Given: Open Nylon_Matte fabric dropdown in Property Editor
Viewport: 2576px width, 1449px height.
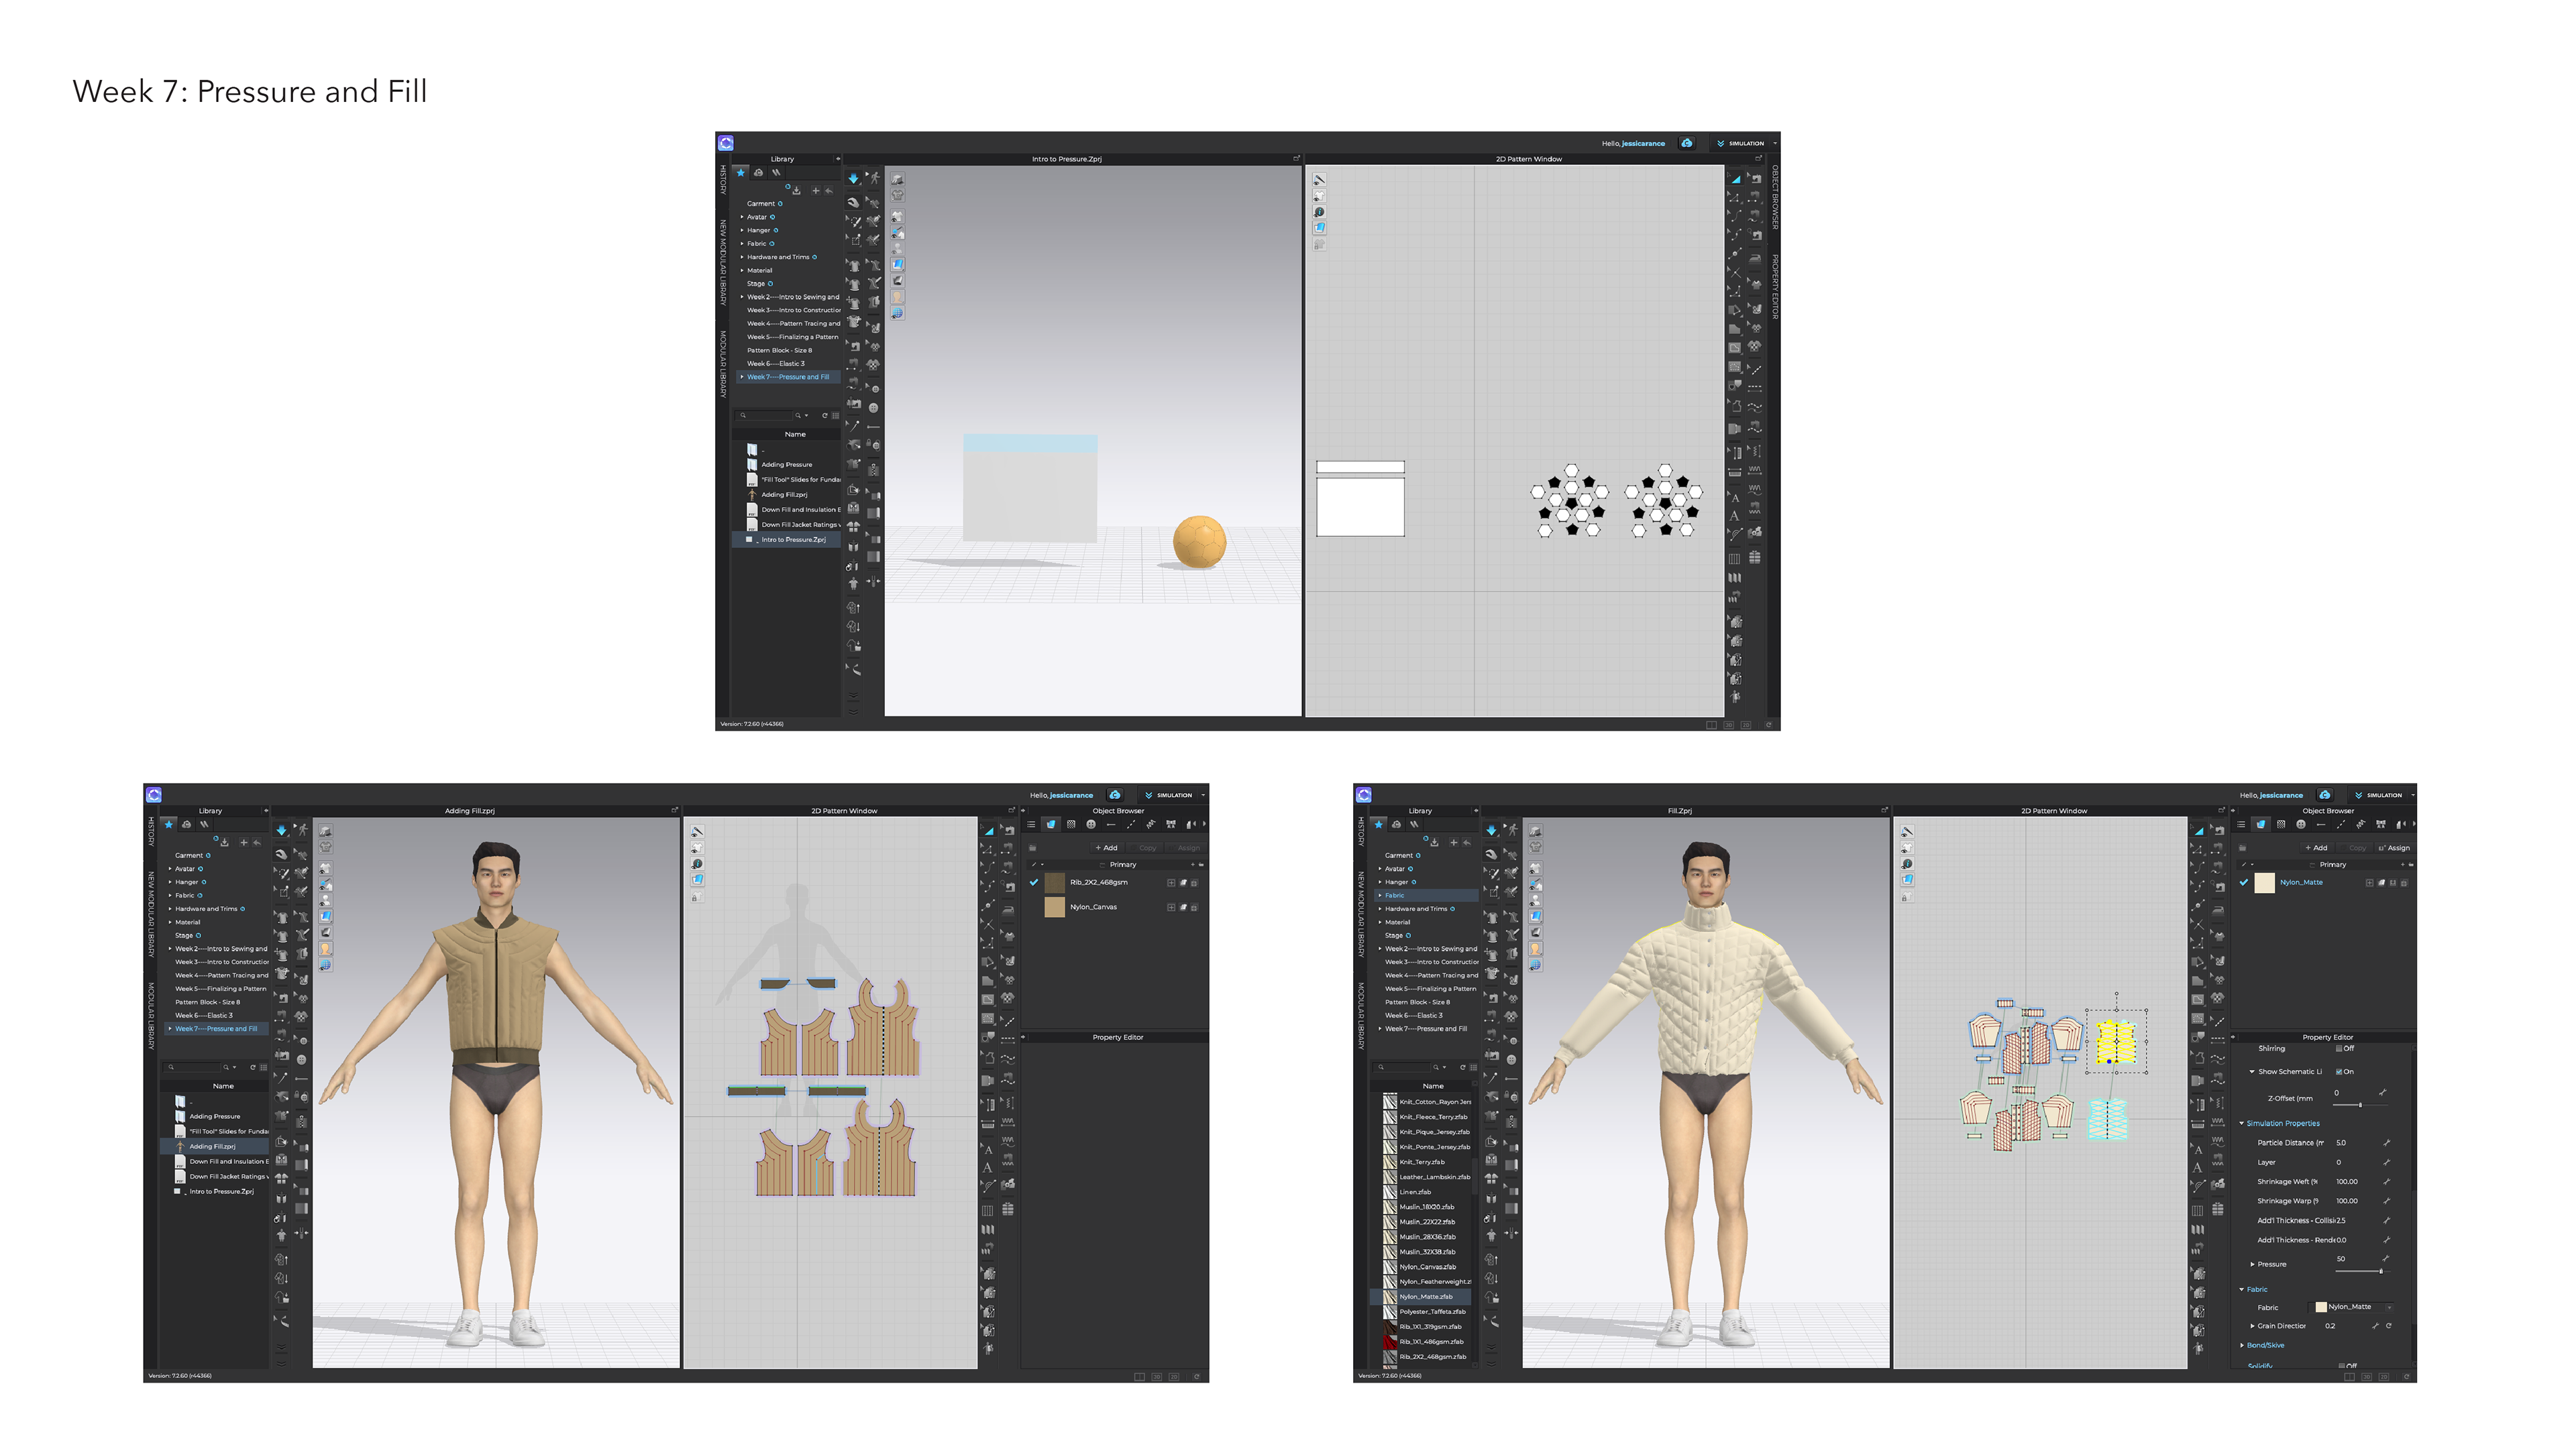Looking at the screenshot, I should coord(2389,1308).
